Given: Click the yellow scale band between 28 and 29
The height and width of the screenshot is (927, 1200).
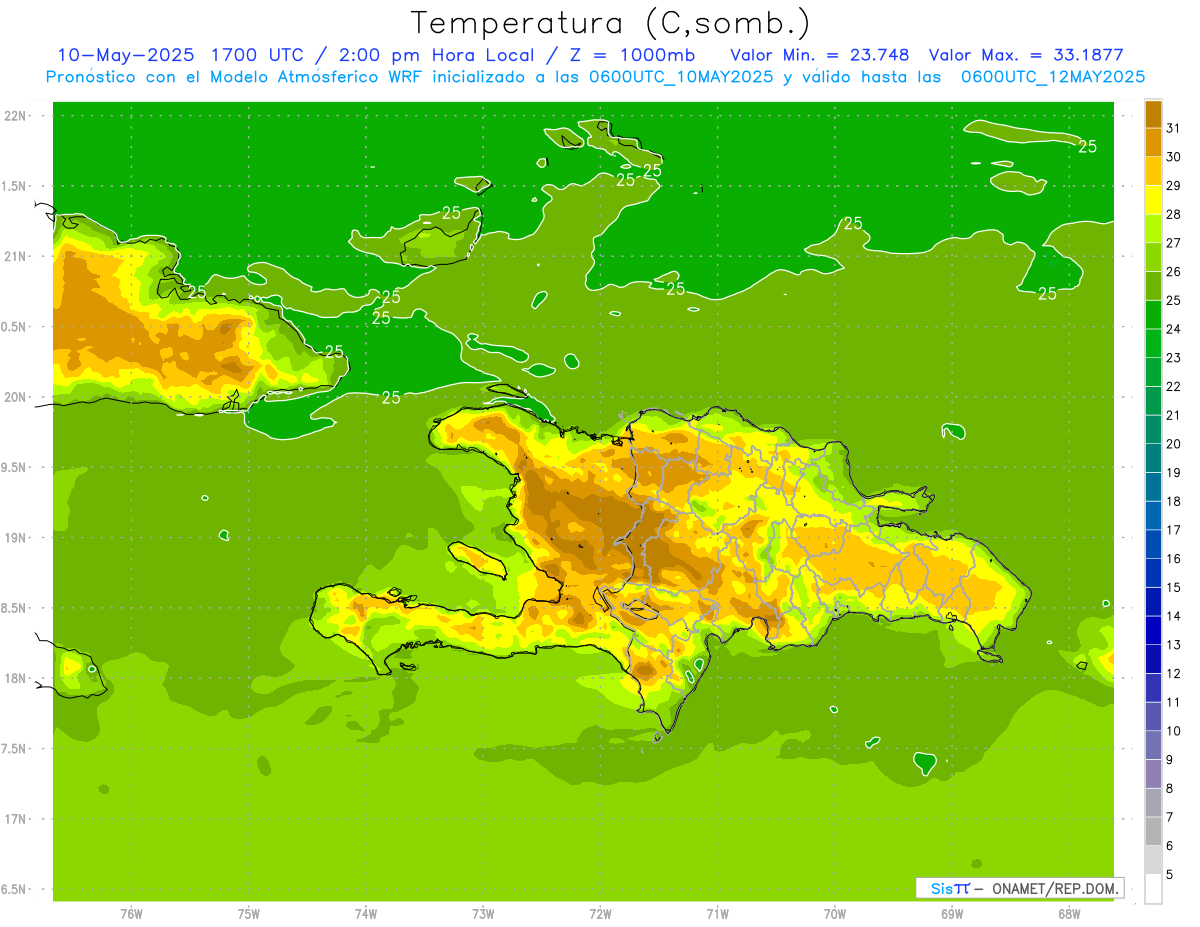Looking at the screenshot, I should pyautogui.click(x=1153, y=200).
